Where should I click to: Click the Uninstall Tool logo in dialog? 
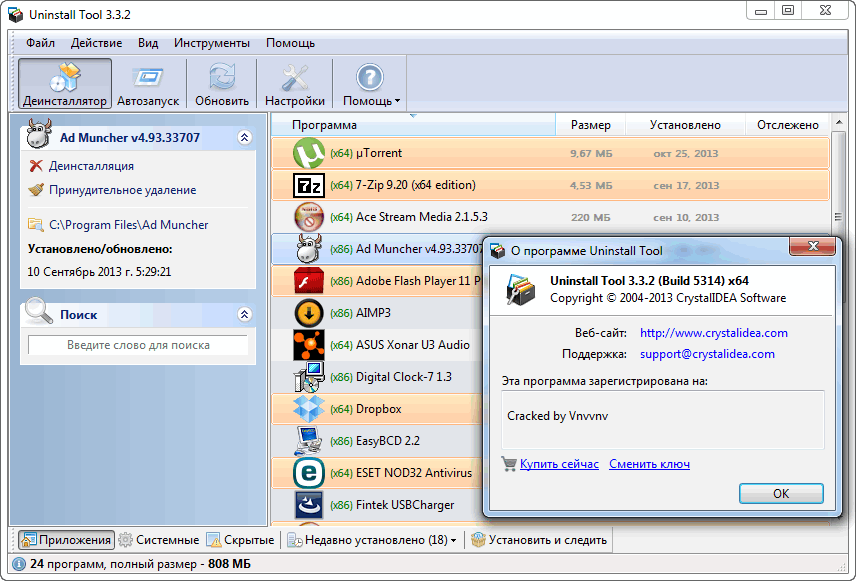(x=521, y=289)
